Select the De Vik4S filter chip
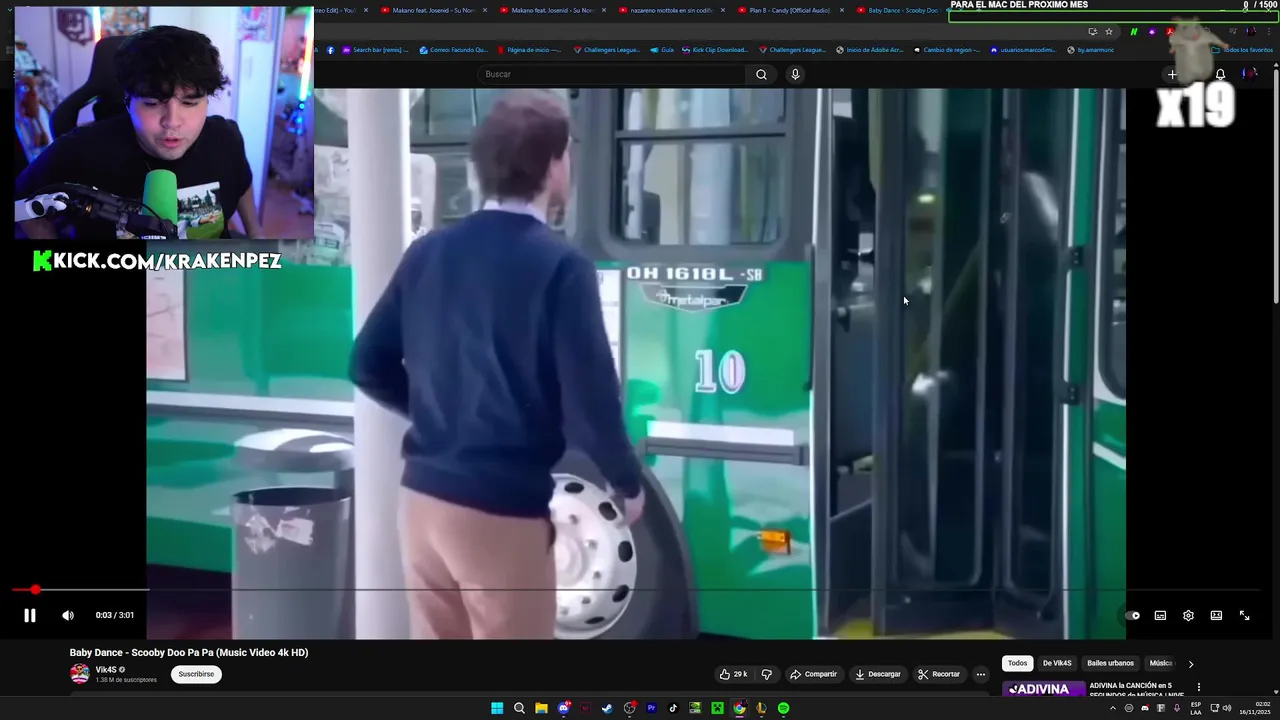The height and width of the screenshot is (720, 1280). click(1057, 663)
